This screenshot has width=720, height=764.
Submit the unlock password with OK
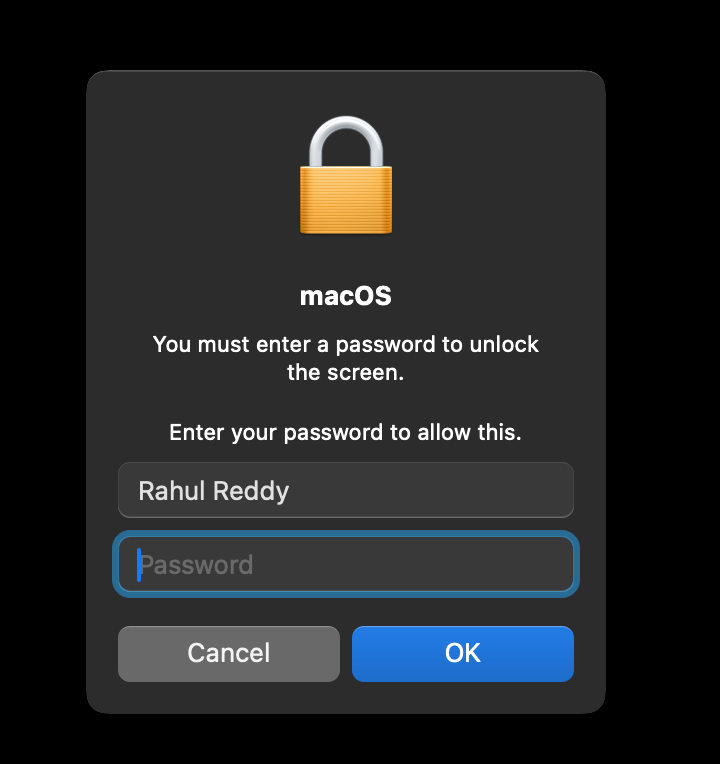[463, 653]
